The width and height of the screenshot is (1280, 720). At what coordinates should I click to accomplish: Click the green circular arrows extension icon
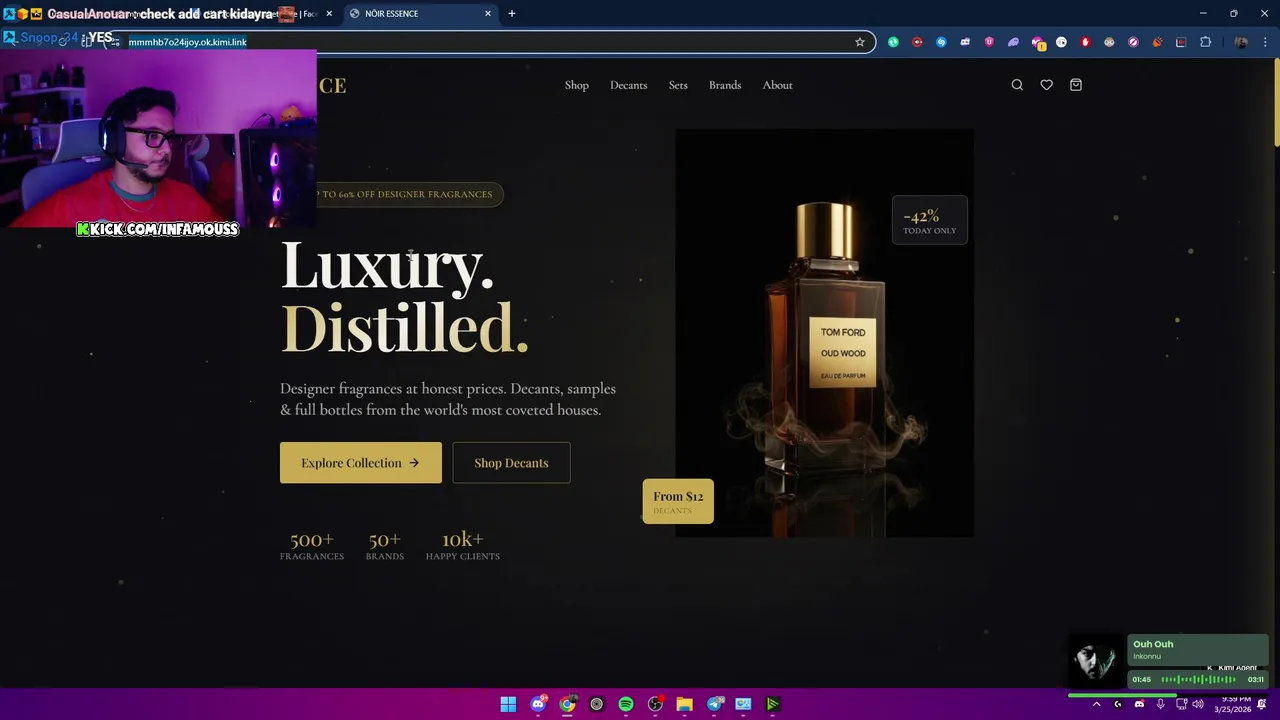(x=893, y=42)
